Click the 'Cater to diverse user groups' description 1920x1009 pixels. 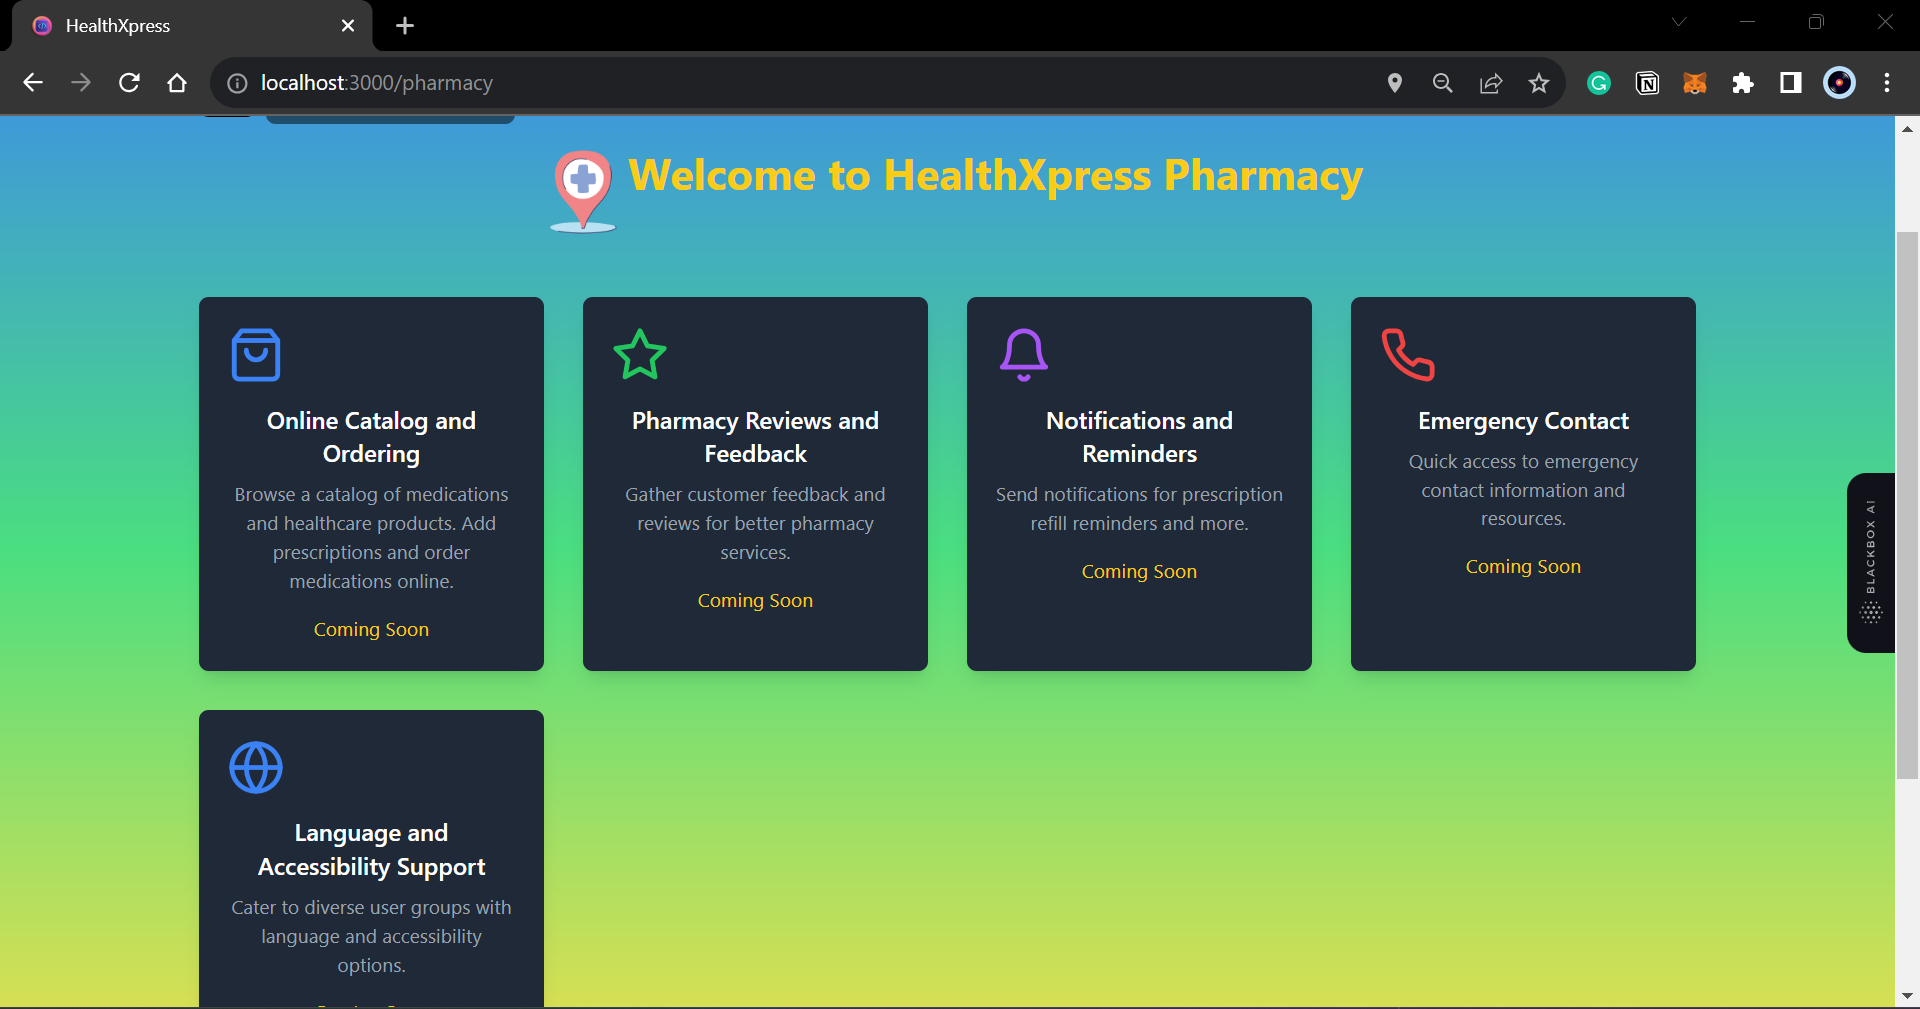pyautogui.click(x=371, y=937)
